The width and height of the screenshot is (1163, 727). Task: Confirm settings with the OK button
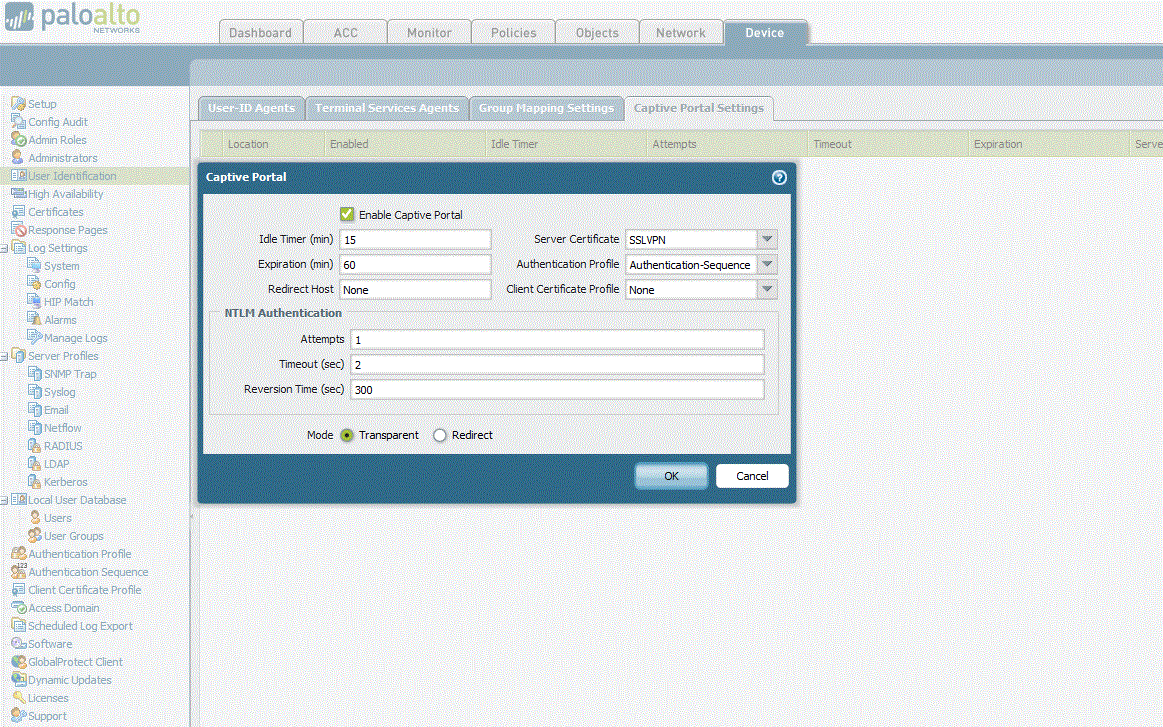tap(670, 476)
